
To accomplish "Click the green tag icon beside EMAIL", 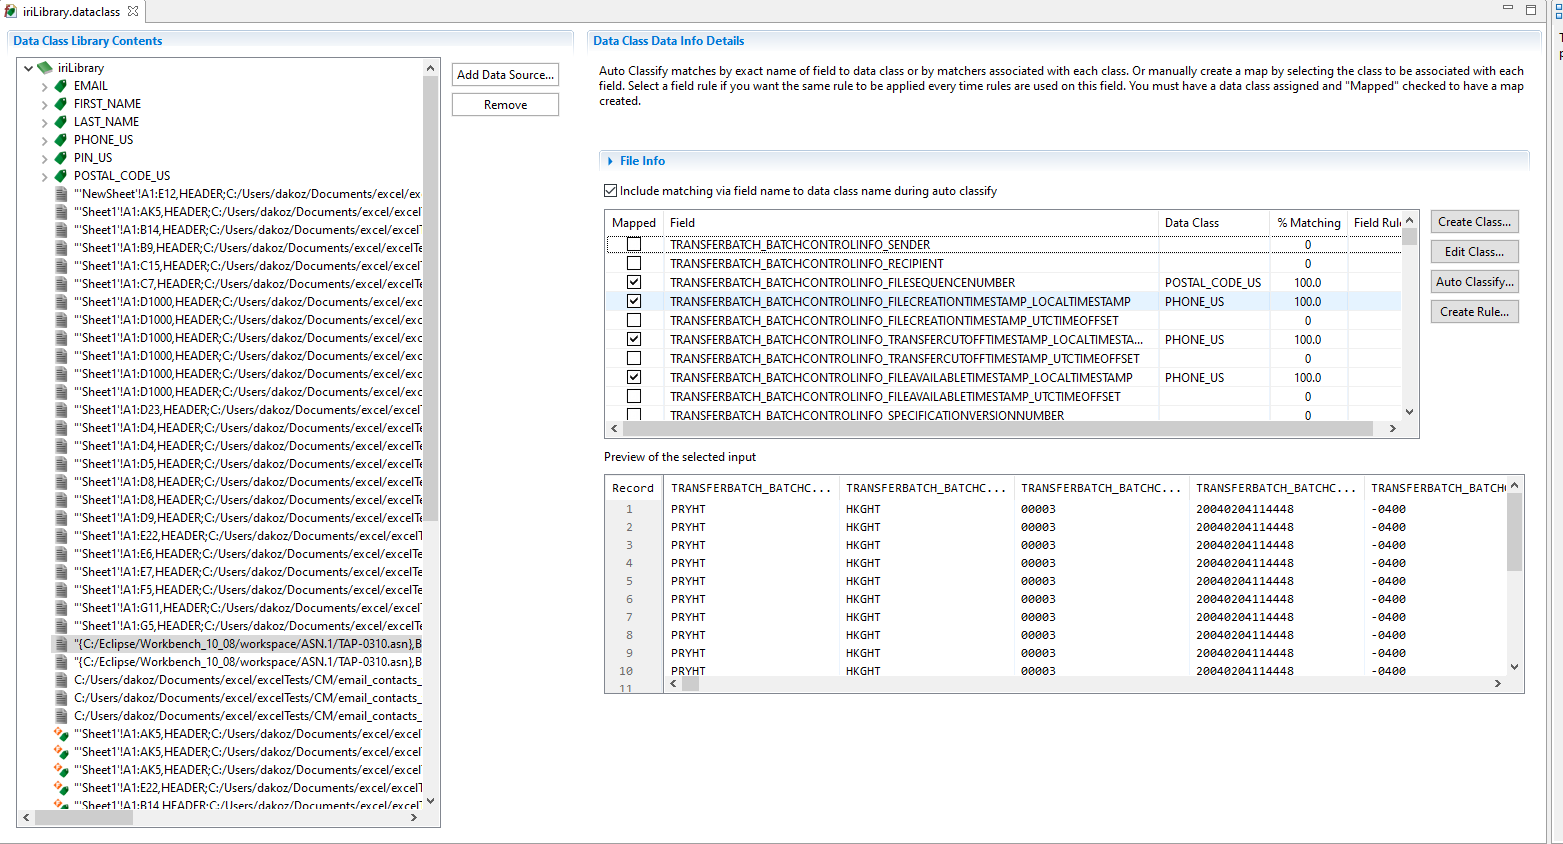I will (61, 86).
